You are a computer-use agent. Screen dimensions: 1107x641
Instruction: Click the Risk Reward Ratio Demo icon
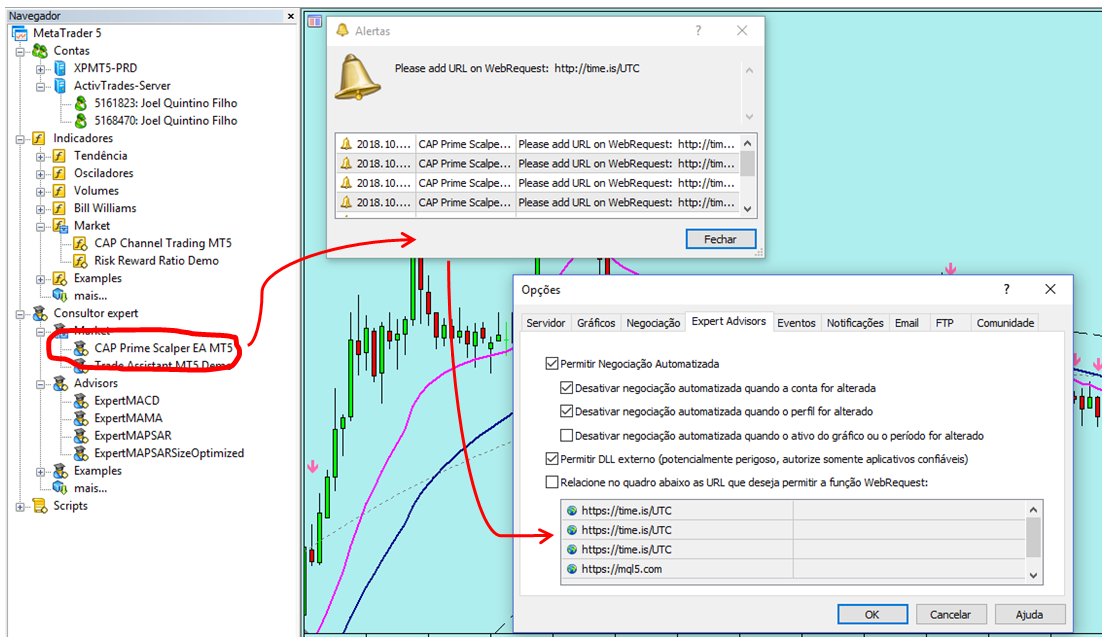tap(81, 261)
